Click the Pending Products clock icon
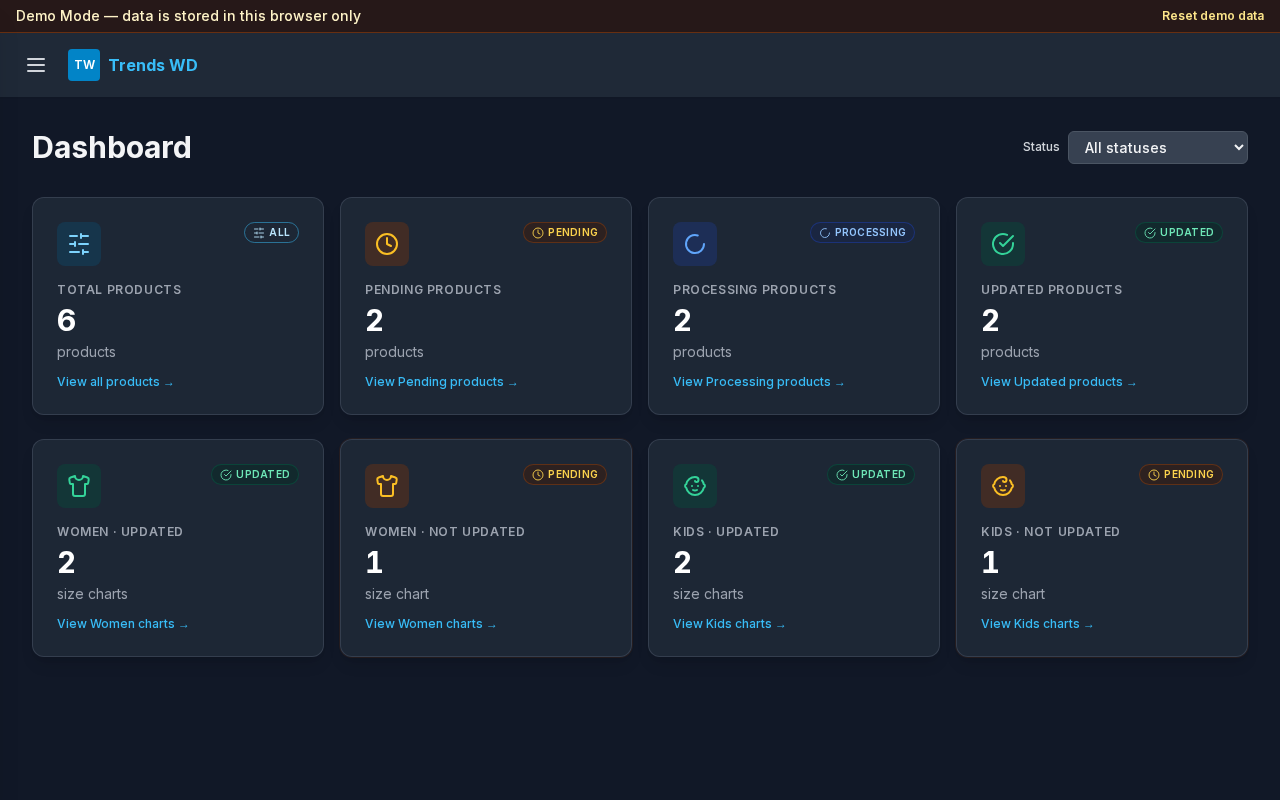The width and height of the screenshot is (1280, 800). click(x=387, y=244)
